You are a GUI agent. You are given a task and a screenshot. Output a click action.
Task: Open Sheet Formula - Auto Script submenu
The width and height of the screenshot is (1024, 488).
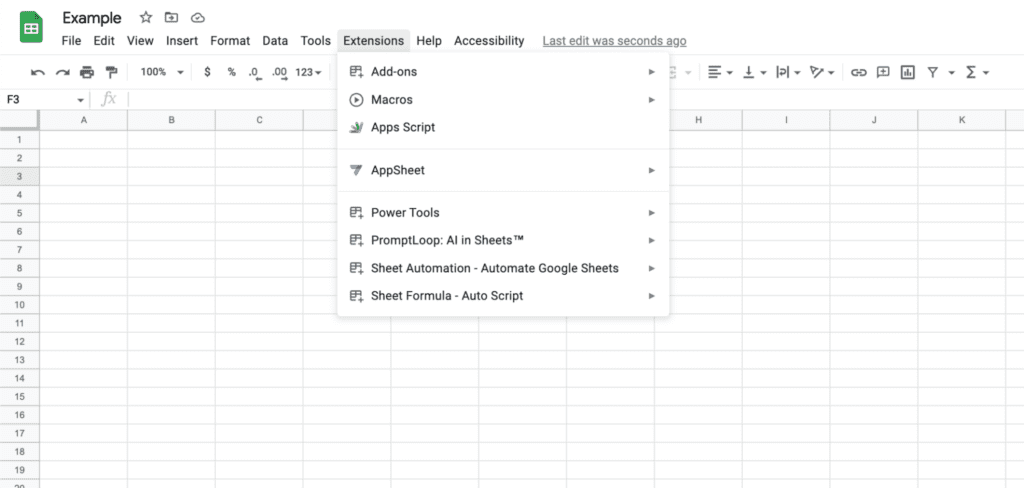tap(503, 296)
